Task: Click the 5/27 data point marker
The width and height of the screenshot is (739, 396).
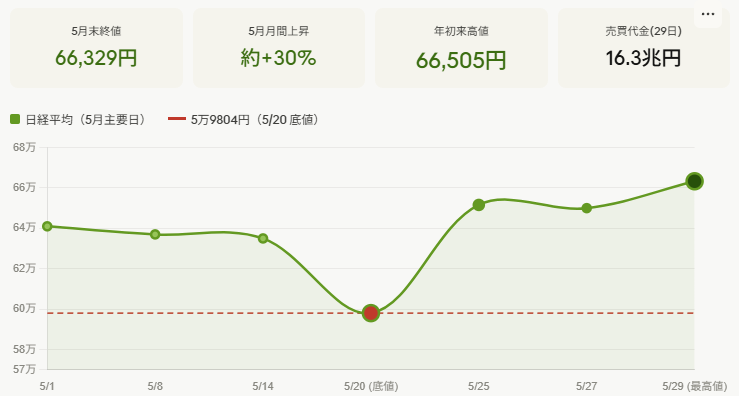Action: (586, 208)
